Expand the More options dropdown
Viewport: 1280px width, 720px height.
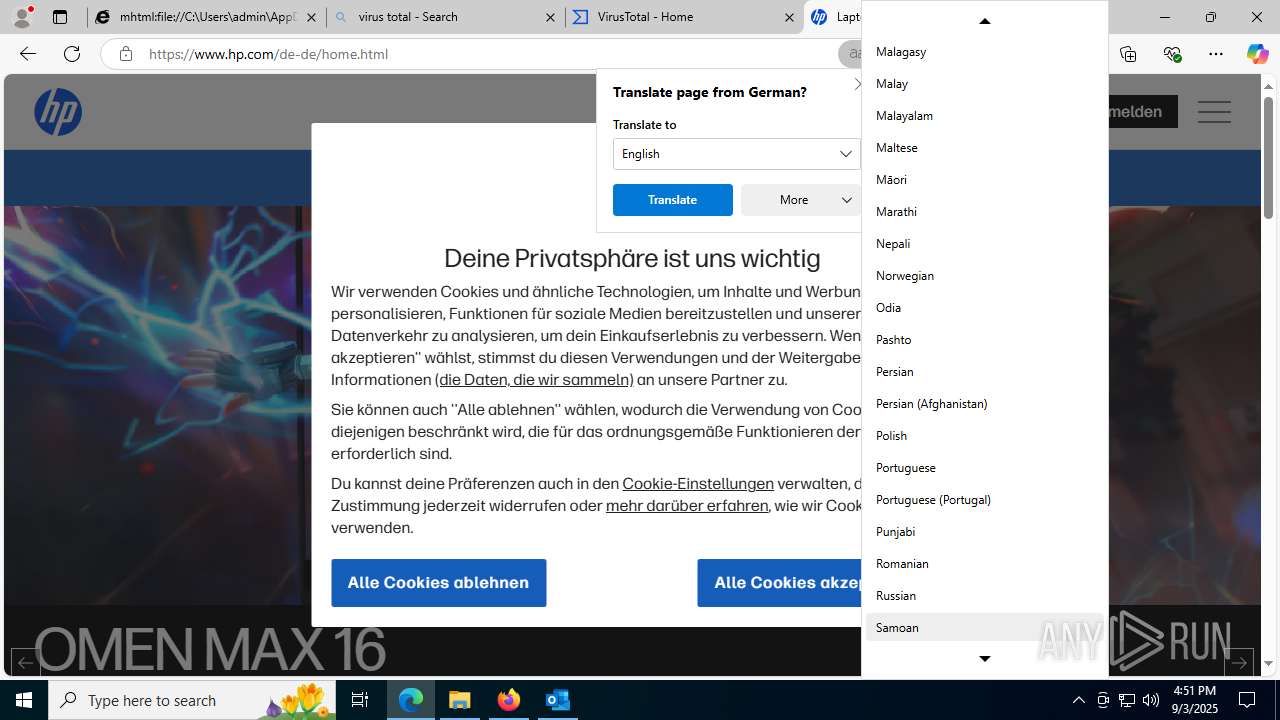point(801,200)
